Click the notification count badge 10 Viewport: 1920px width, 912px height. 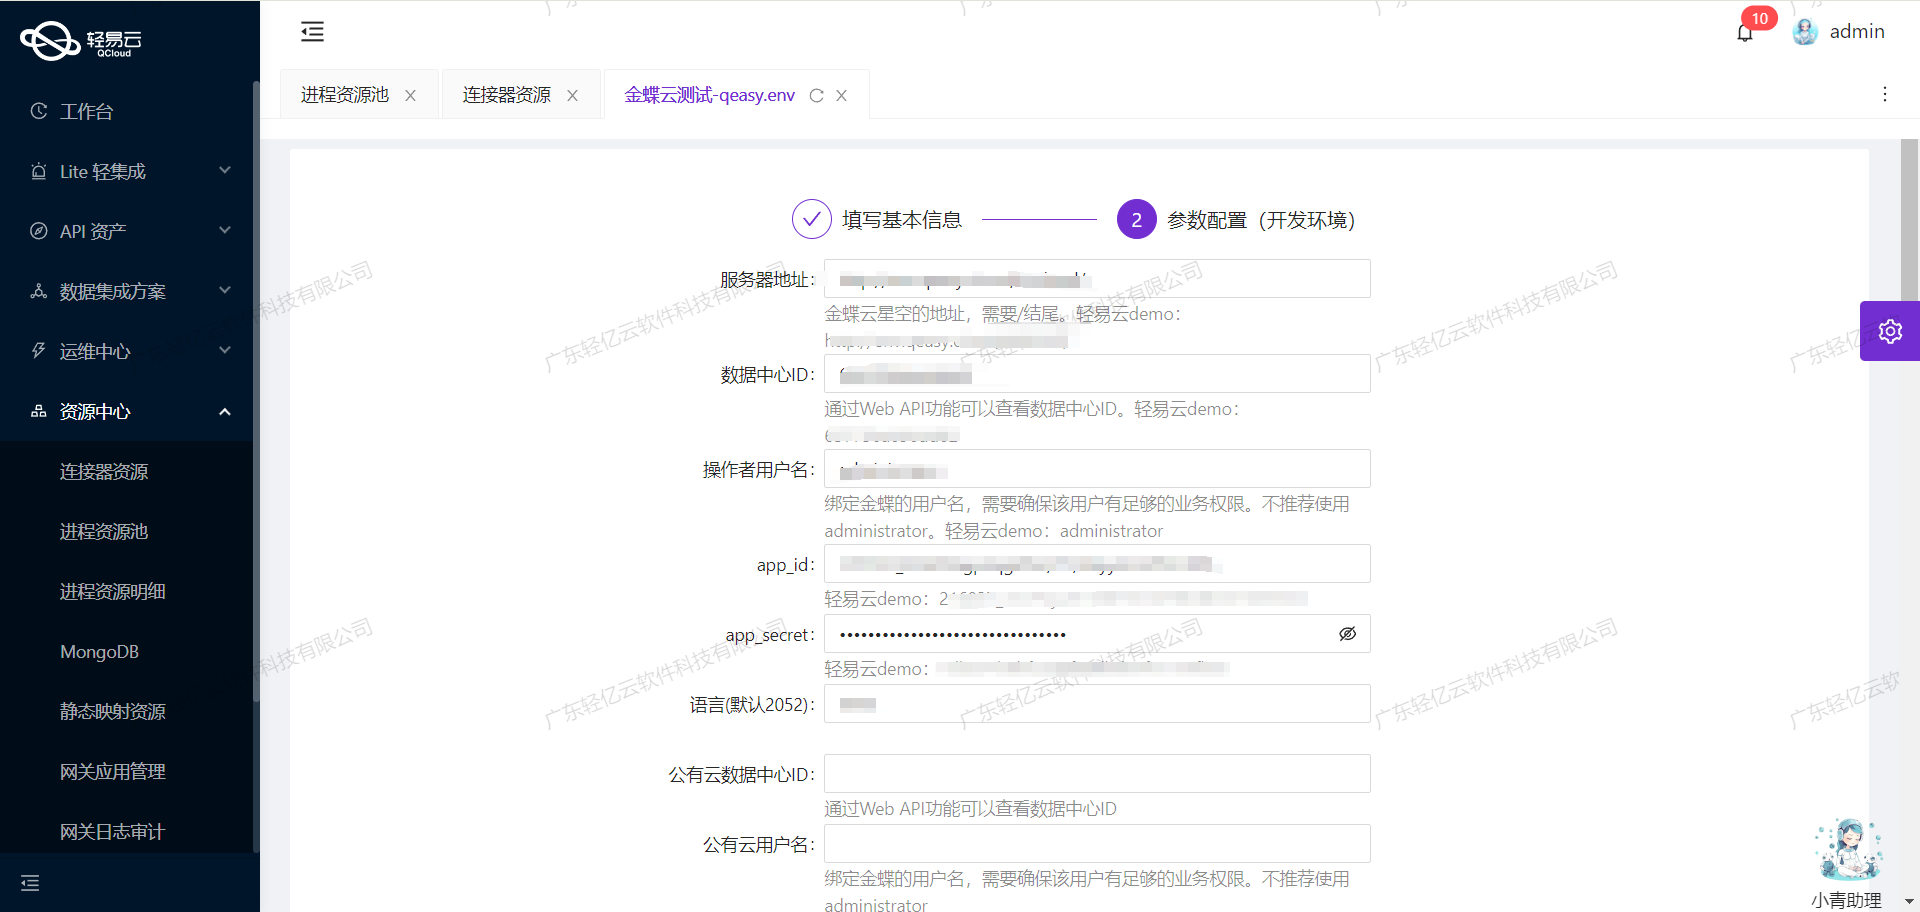click(1759, 18)
